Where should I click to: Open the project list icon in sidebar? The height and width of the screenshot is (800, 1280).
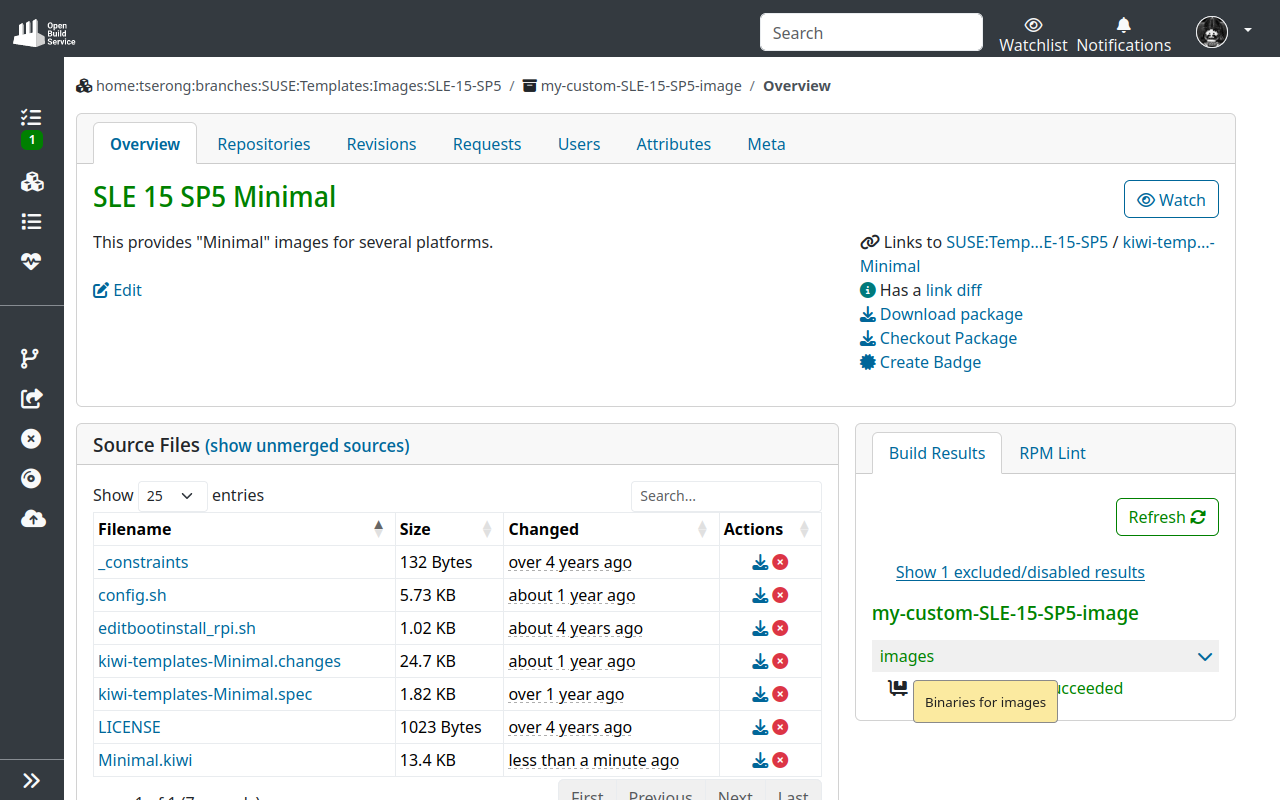point(30,221)
